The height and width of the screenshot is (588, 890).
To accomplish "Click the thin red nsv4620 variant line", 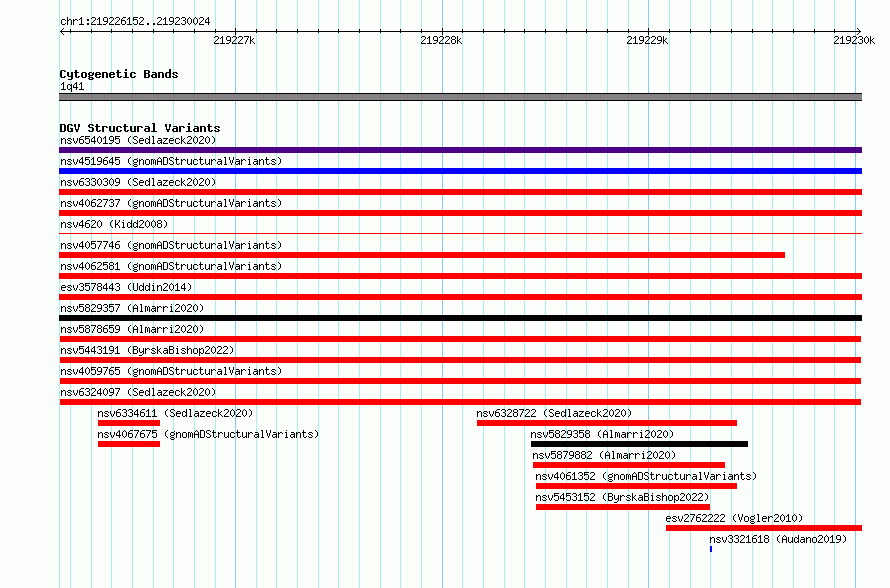I will [x=460, y=233].
